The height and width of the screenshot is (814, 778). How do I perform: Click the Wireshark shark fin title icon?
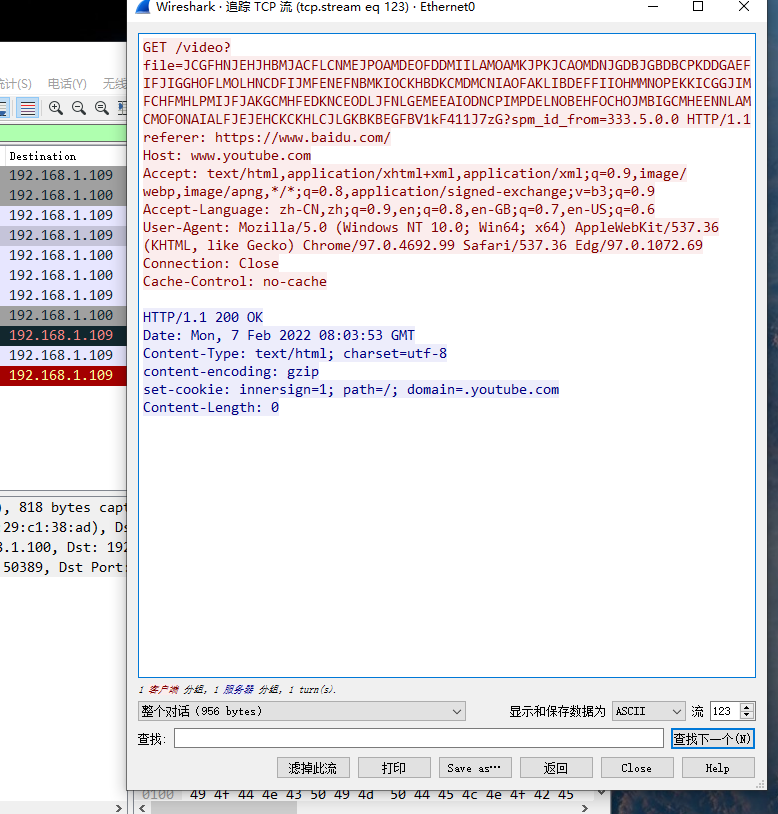tap(141, 7)
